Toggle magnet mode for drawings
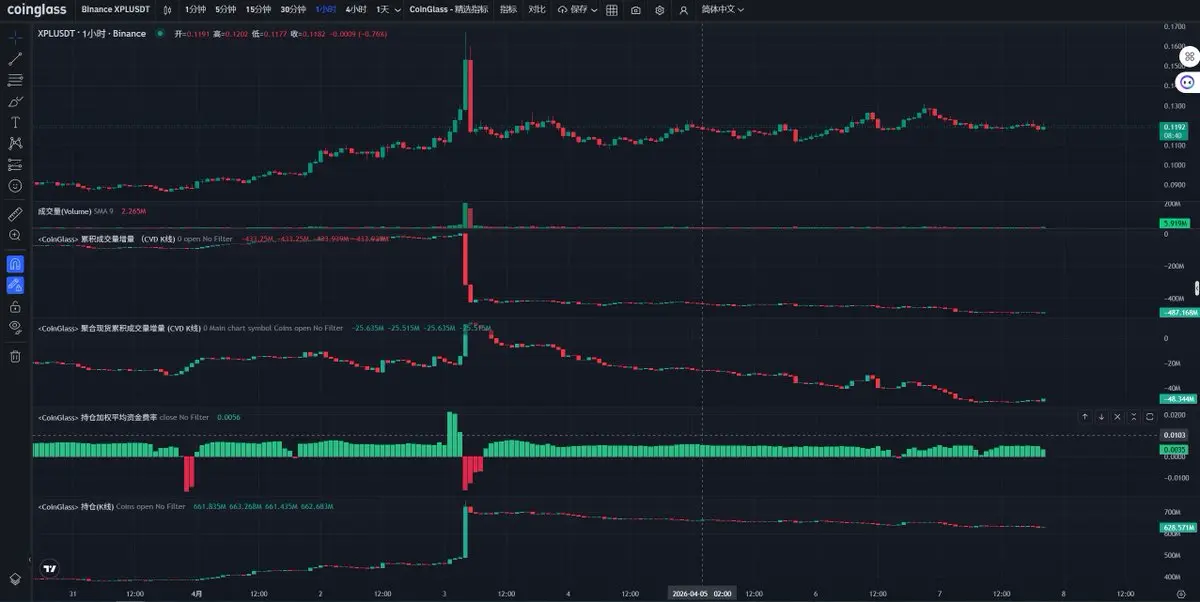Viewport: 1200px width, 602px height. coord(15,264)
